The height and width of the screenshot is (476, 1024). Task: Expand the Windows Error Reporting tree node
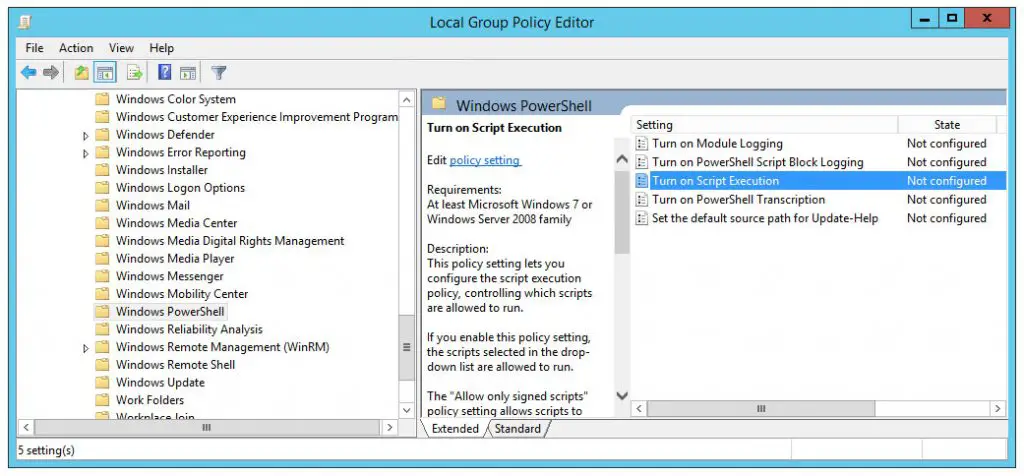[86, 153]
